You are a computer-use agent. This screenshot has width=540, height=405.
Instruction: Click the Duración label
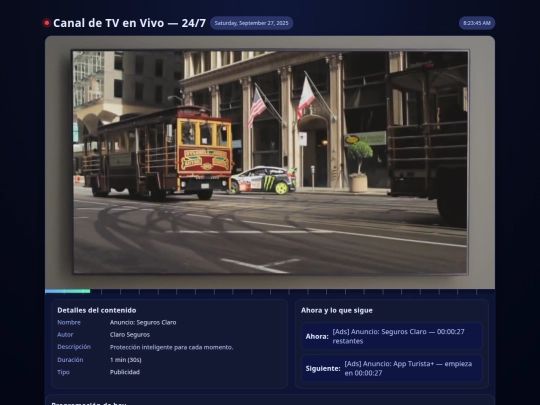tap(70, 360)
